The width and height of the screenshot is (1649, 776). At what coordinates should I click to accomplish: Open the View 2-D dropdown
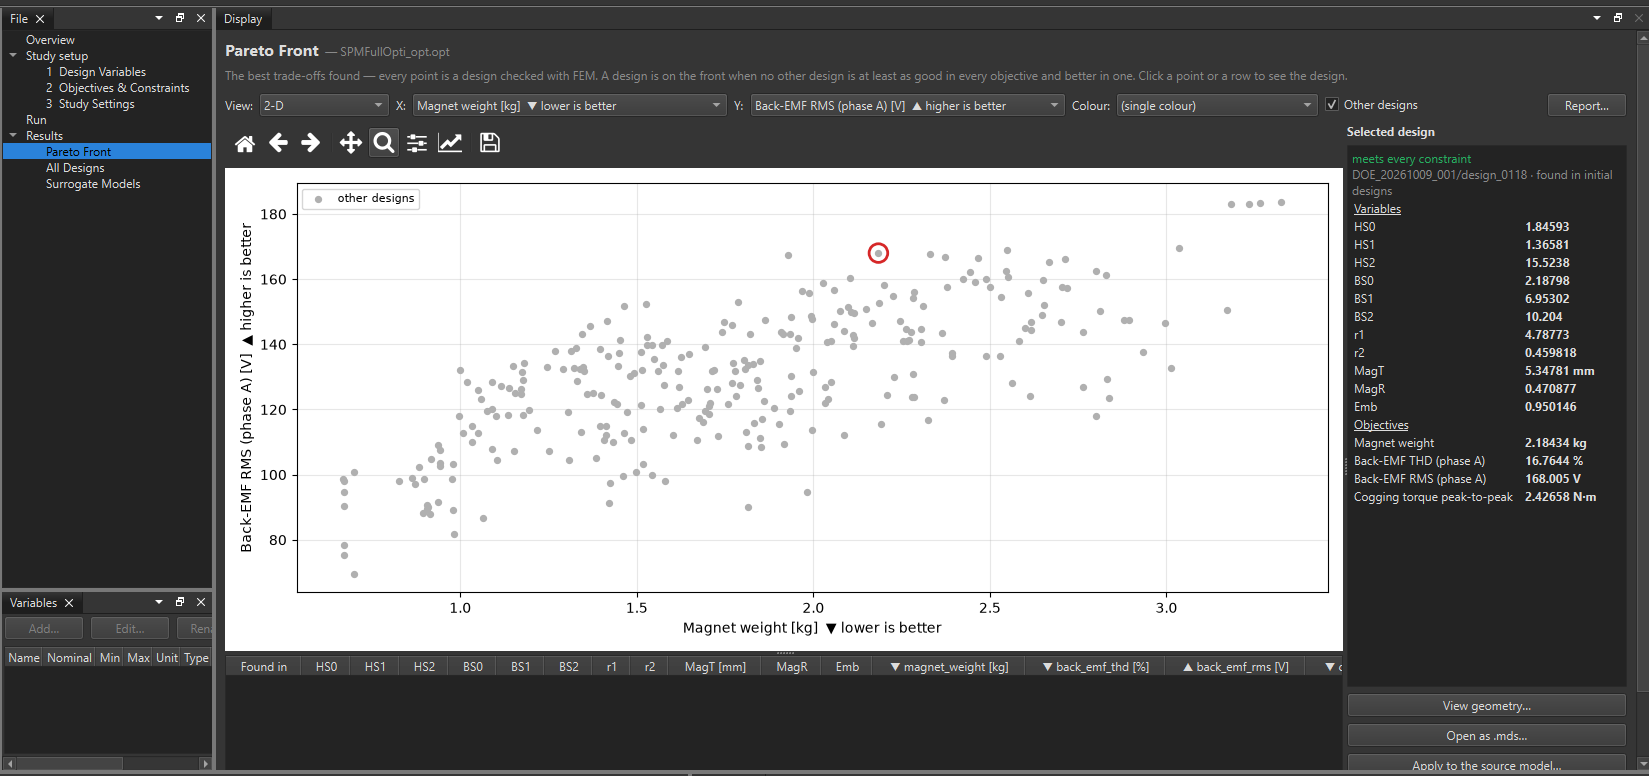click(324, 105)
